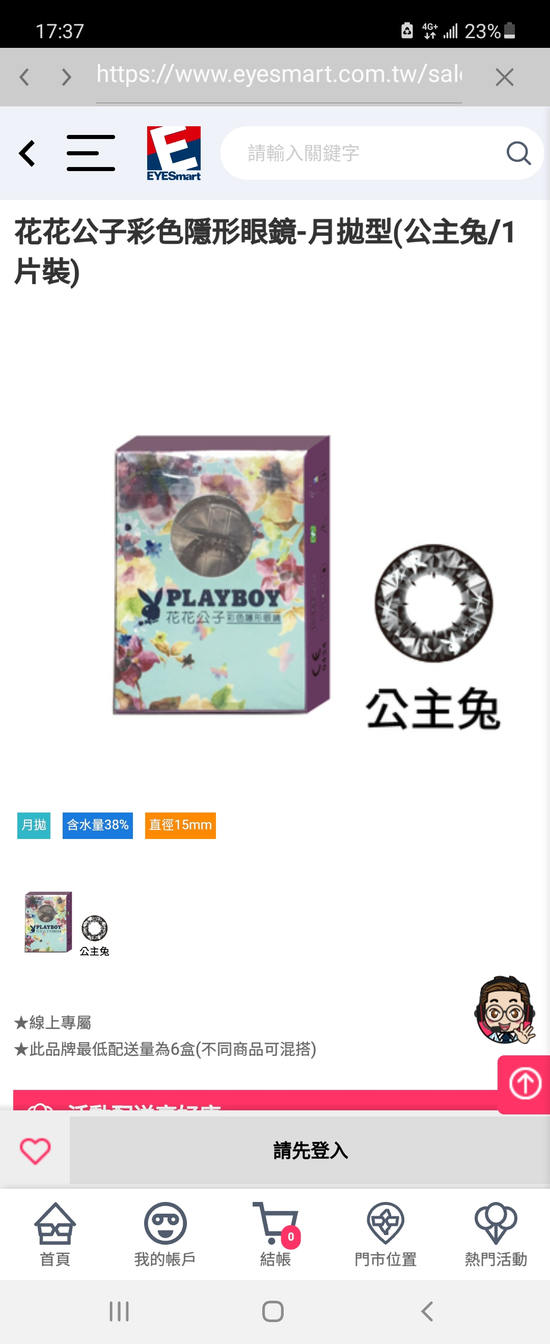Image resolution: width=550 pixels, height=1344 pixels.
Task: Open the customer service avatar chat
Action: tap(503, 1011)
